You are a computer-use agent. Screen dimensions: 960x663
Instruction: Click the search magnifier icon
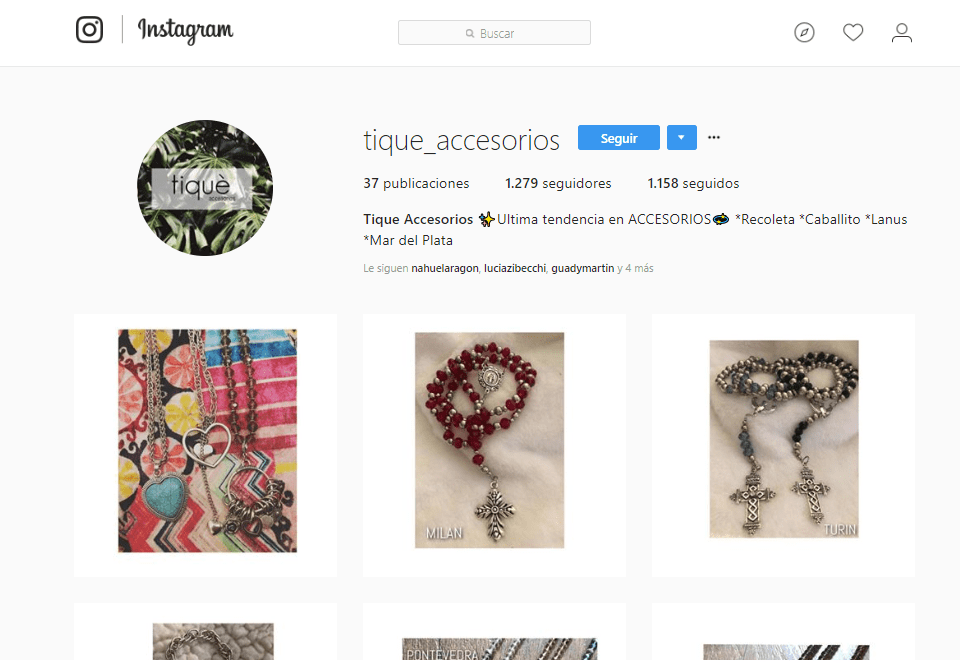click(x=470, y=33)
